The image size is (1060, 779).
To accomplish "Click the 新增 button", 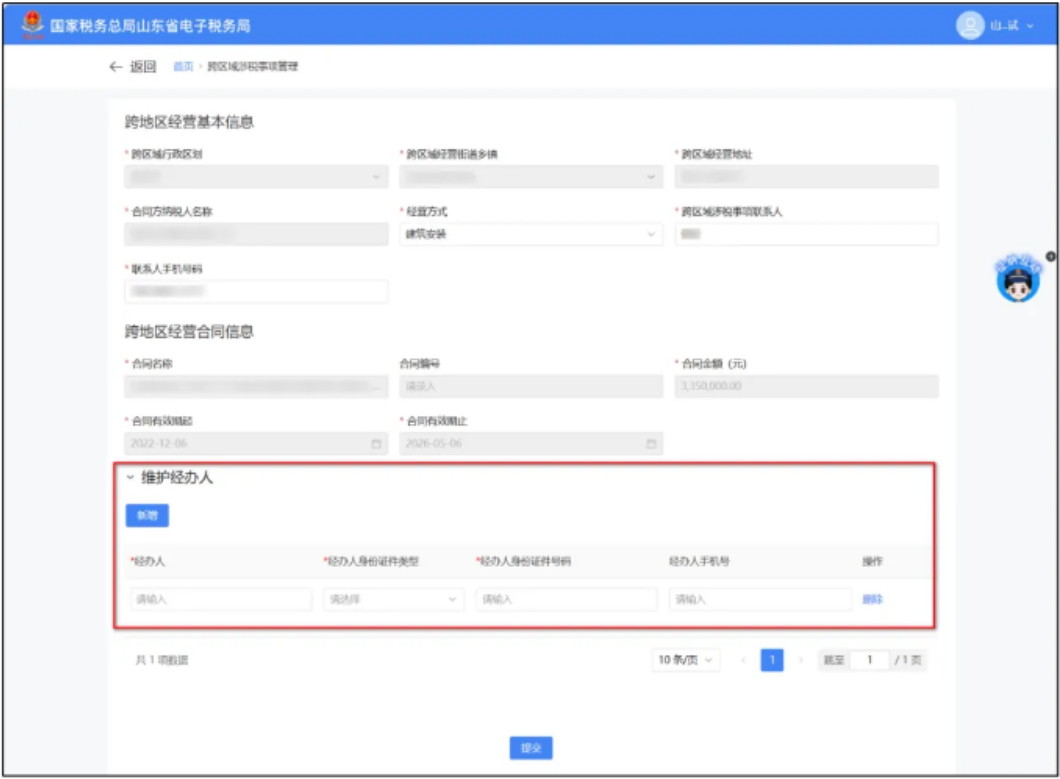I will point(147,515).
